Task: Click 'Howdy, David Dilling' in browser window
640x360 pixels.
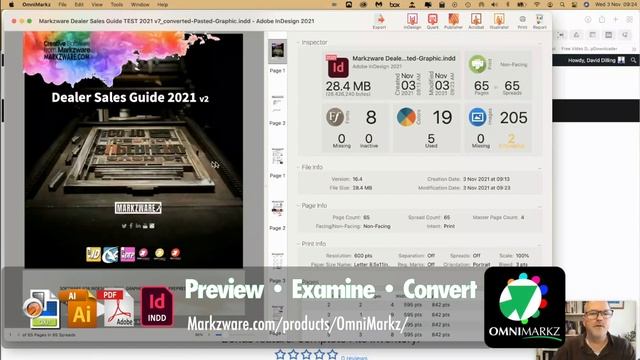Action: coord(591,60)
